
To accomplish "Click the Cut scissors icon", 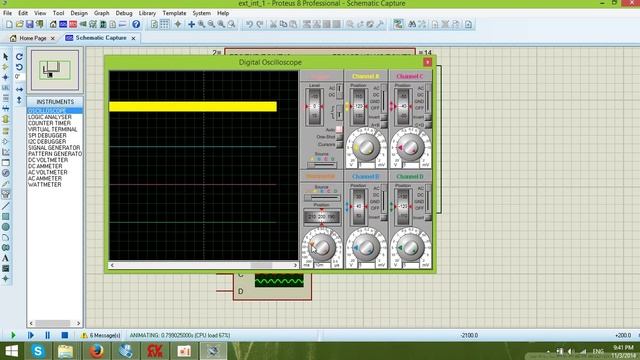I will pyautogui.click(x=273, y=24).
